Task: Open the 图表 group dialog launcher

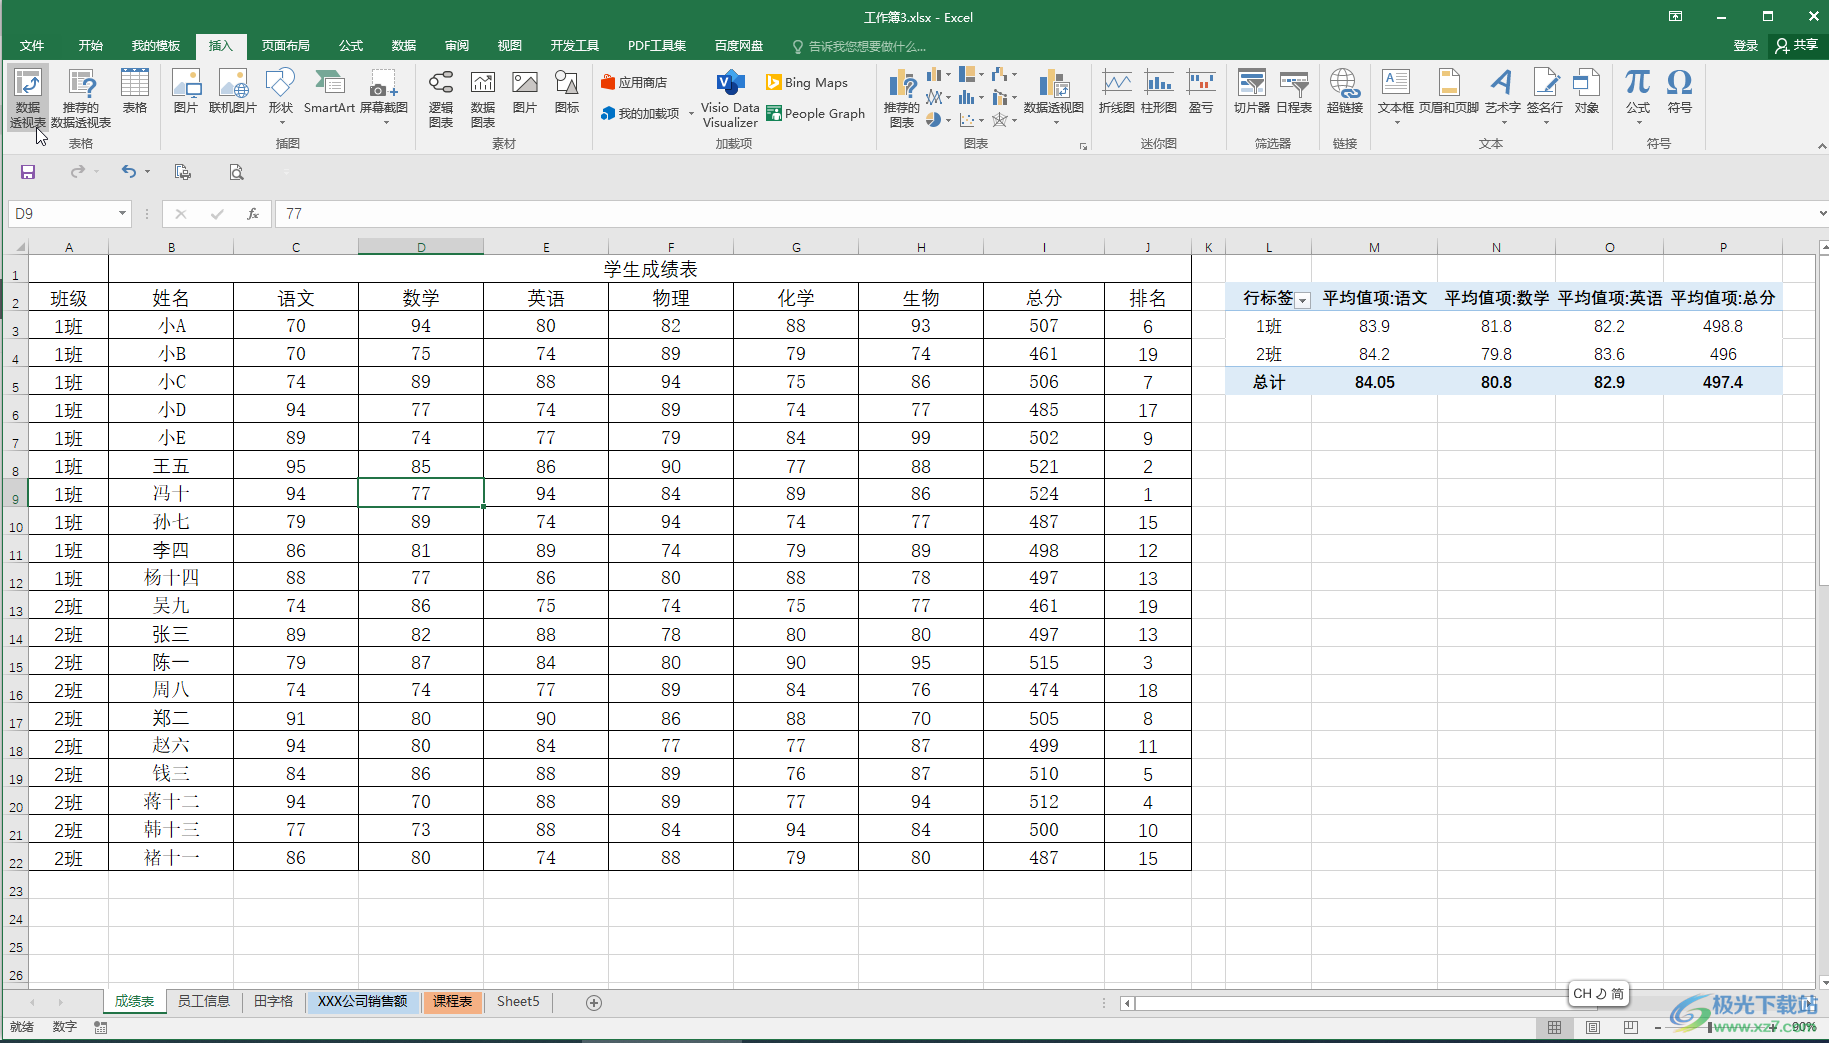Action: click(1083, 146)
